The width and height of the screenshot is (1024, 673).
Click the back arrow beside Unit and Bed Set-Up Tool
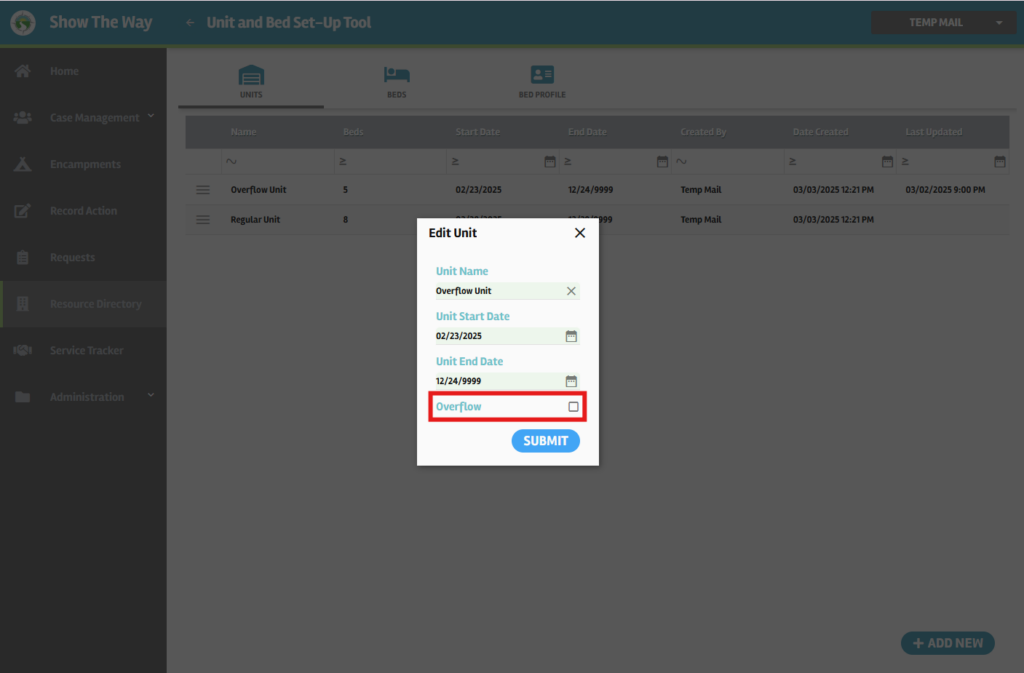pos(189,21)
